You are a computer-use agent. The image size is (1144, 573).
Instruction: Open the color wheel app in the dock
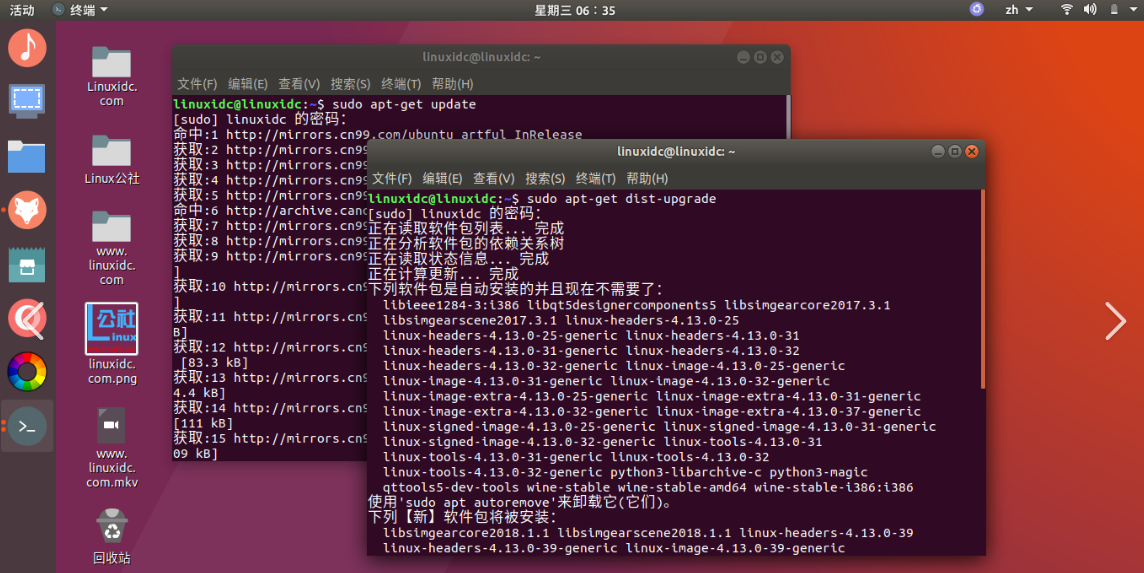click(x=27, y=372)
